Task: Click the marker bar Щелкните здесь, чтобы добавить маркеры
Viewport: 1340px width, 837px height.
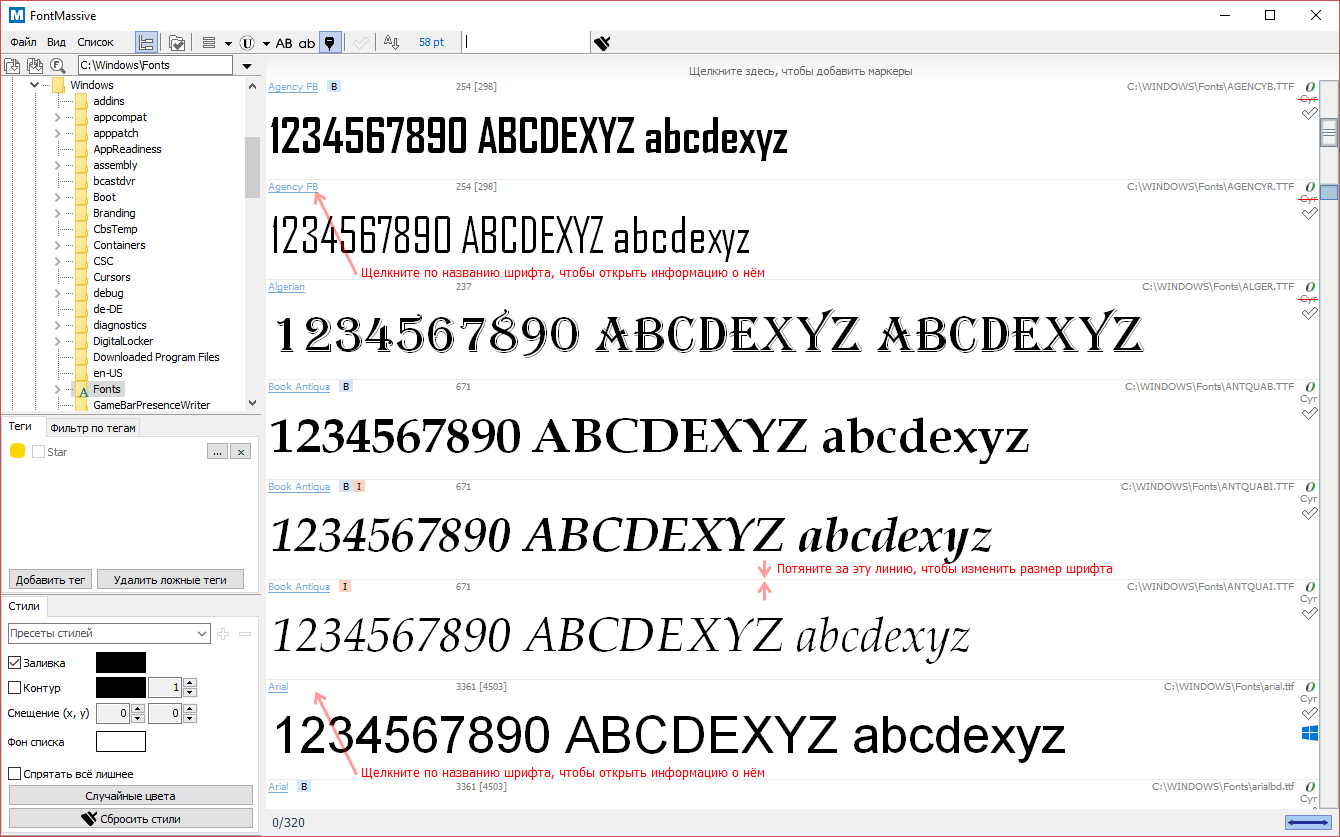Action: (x=800, y=71)
